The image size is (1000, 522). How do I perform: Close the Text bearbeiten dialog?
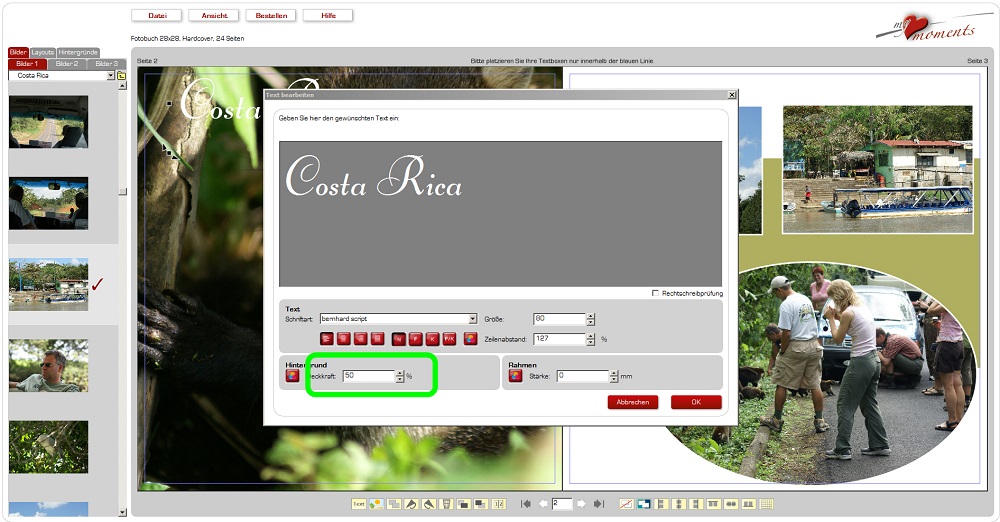pyautogui.click(x=732, y=94)
